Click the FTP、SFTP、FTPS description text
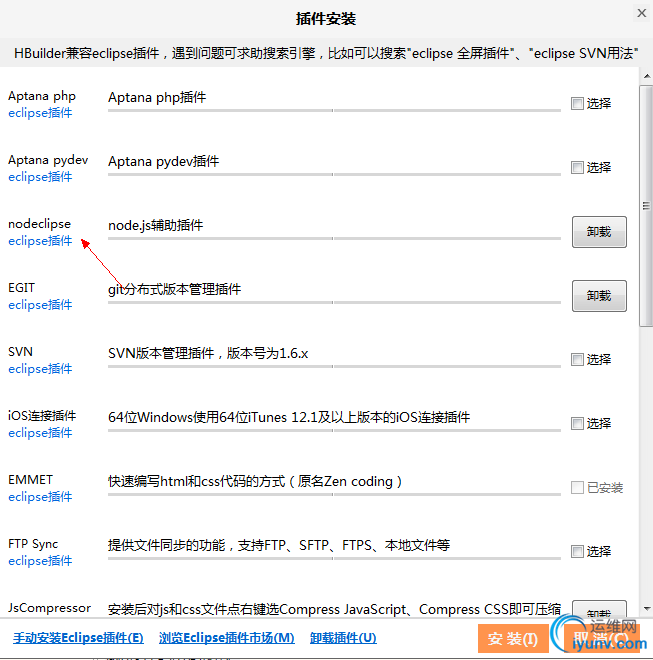 pyautogui.click(x=279, y=546)
